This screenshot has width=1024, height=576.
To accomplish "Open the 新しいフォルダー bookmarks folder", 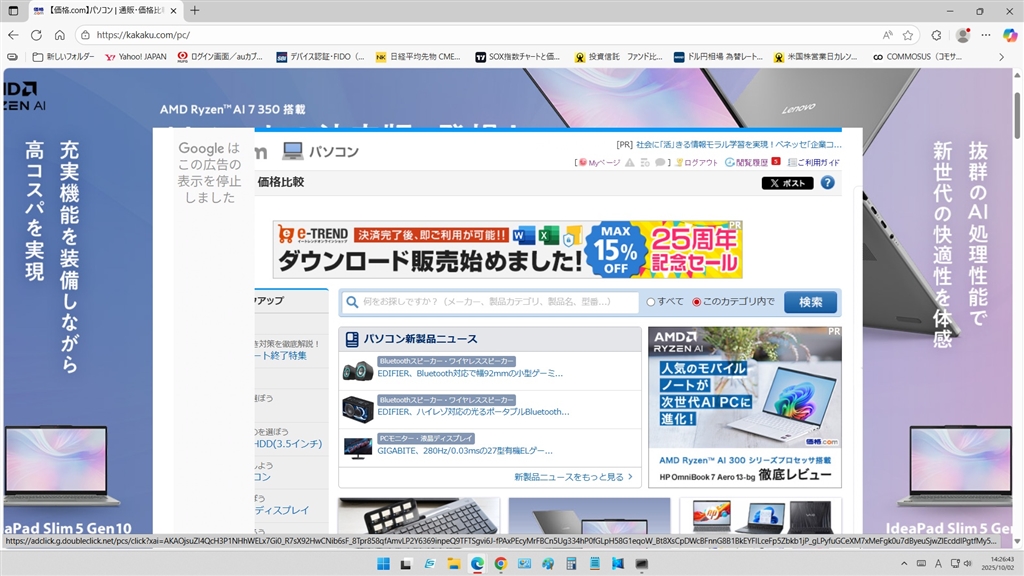I will click(63, 57).
